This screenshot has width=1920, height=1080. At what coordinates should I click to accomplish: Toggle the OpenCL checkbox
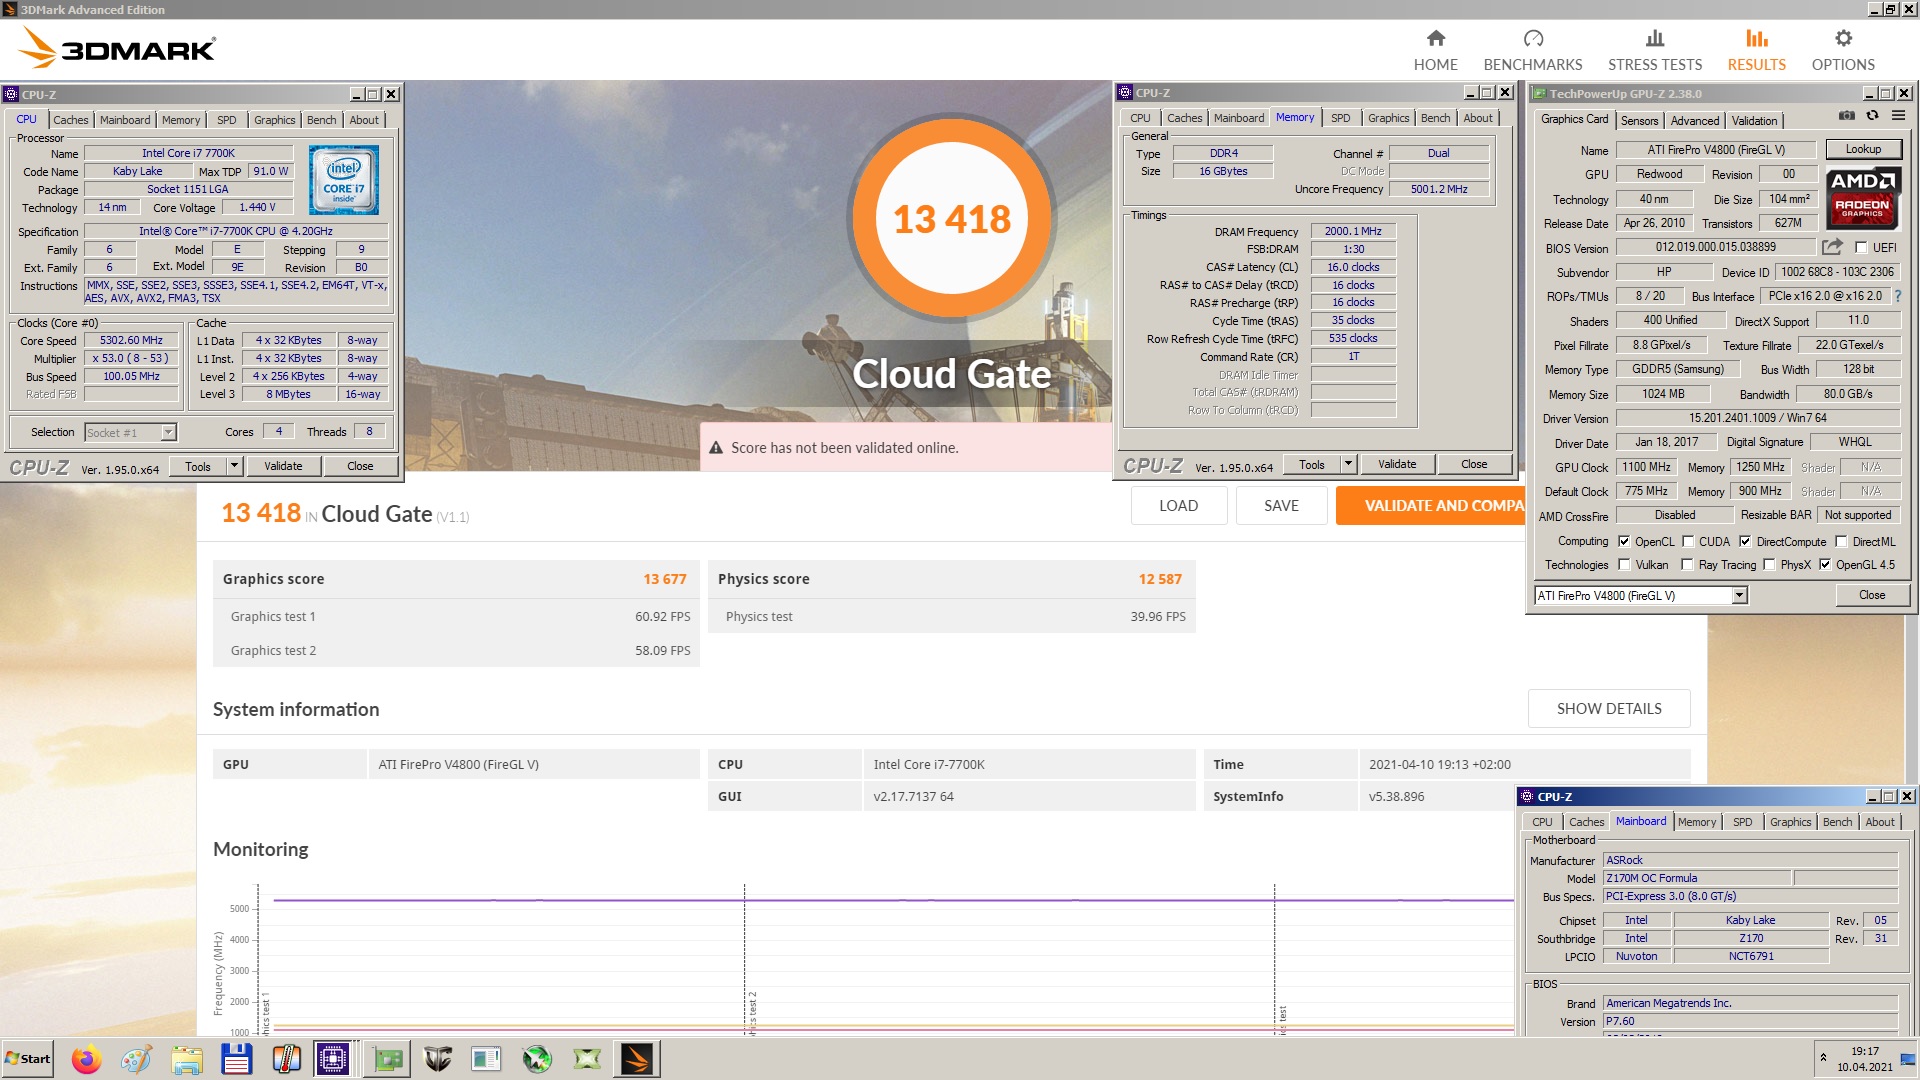[x=1624, y=541]
